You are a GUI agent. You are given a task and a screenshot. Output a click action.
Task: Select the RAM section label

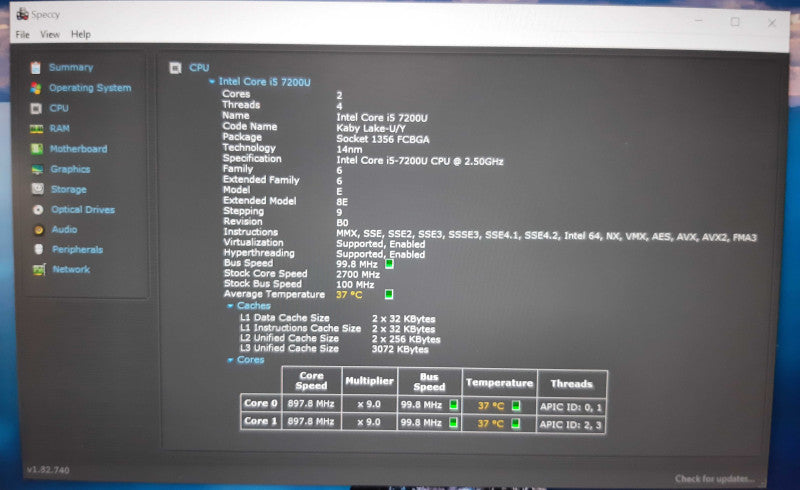pos(60,129)
